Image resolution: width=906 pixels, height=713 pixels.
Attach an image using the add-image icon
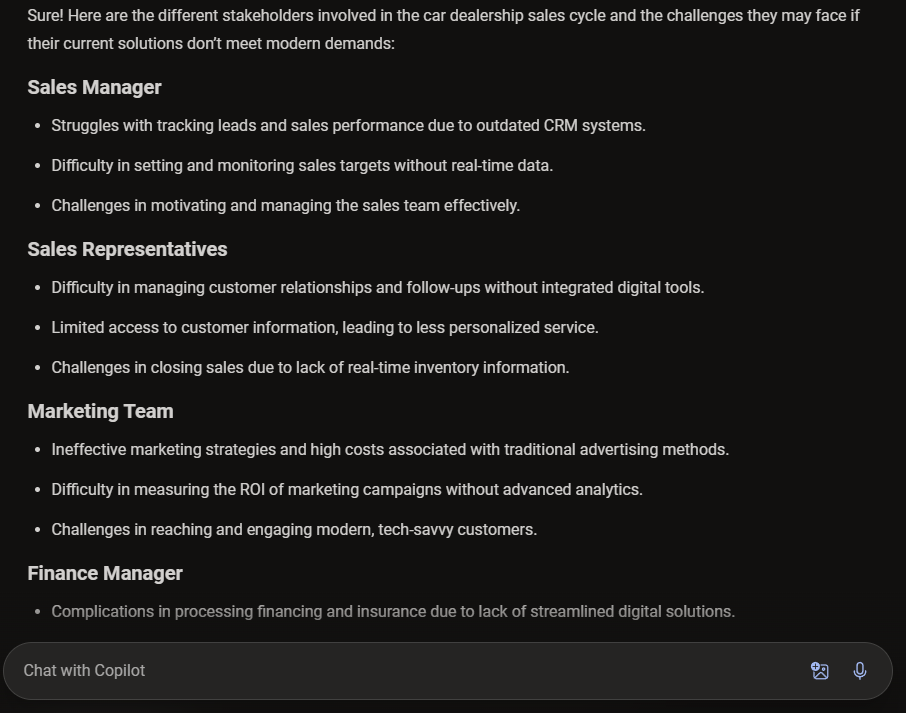[x=820, y=671]
